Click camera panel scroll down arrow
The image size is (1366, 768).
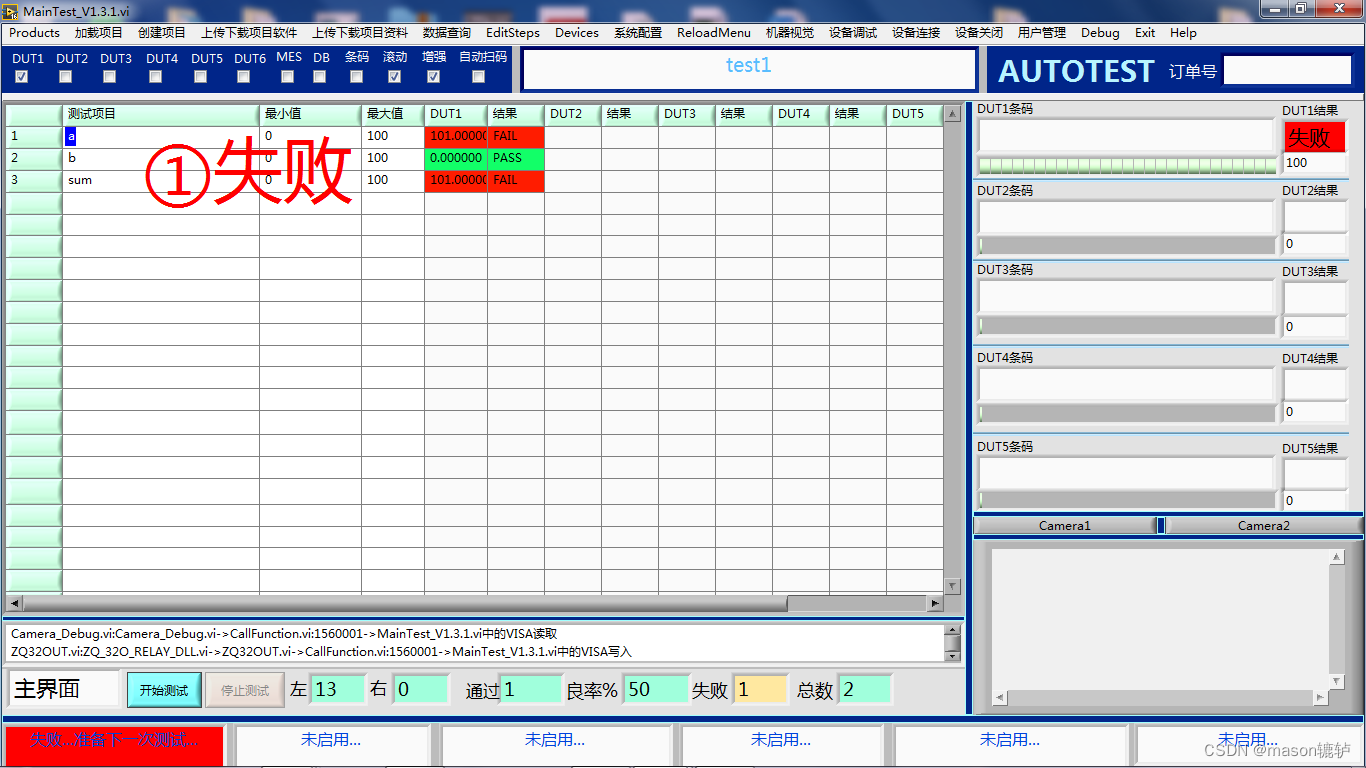pos(1337,681)
